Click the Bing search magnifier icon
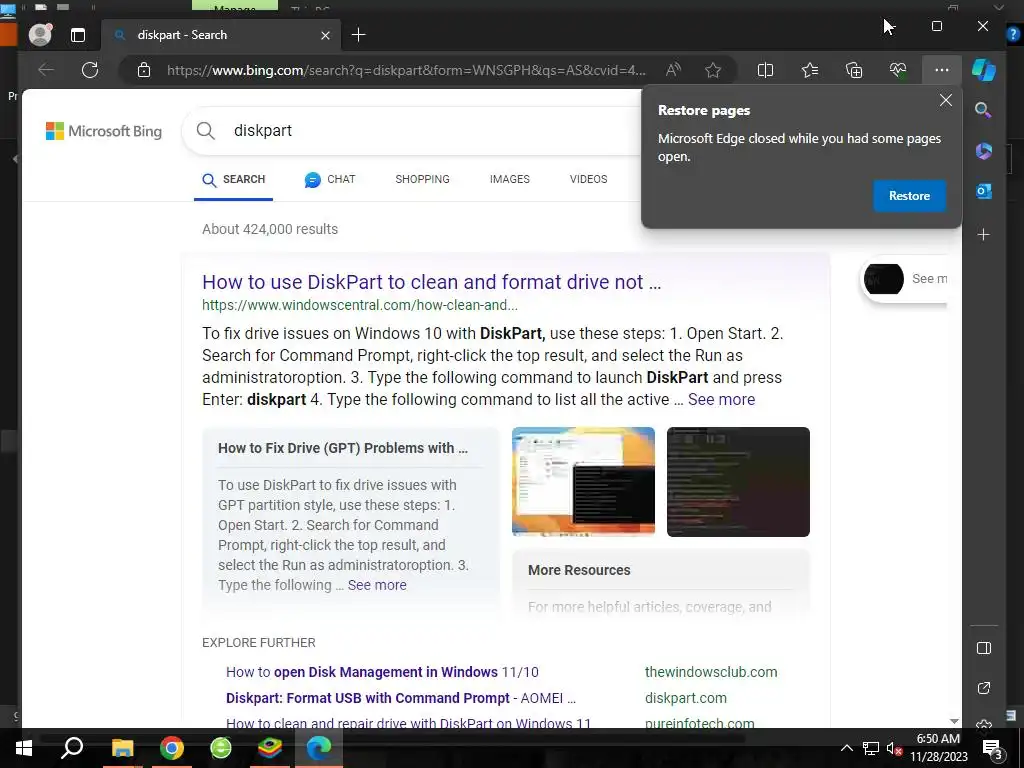The width and height of the screenshot is (1024, 768). tap(206, 131)
